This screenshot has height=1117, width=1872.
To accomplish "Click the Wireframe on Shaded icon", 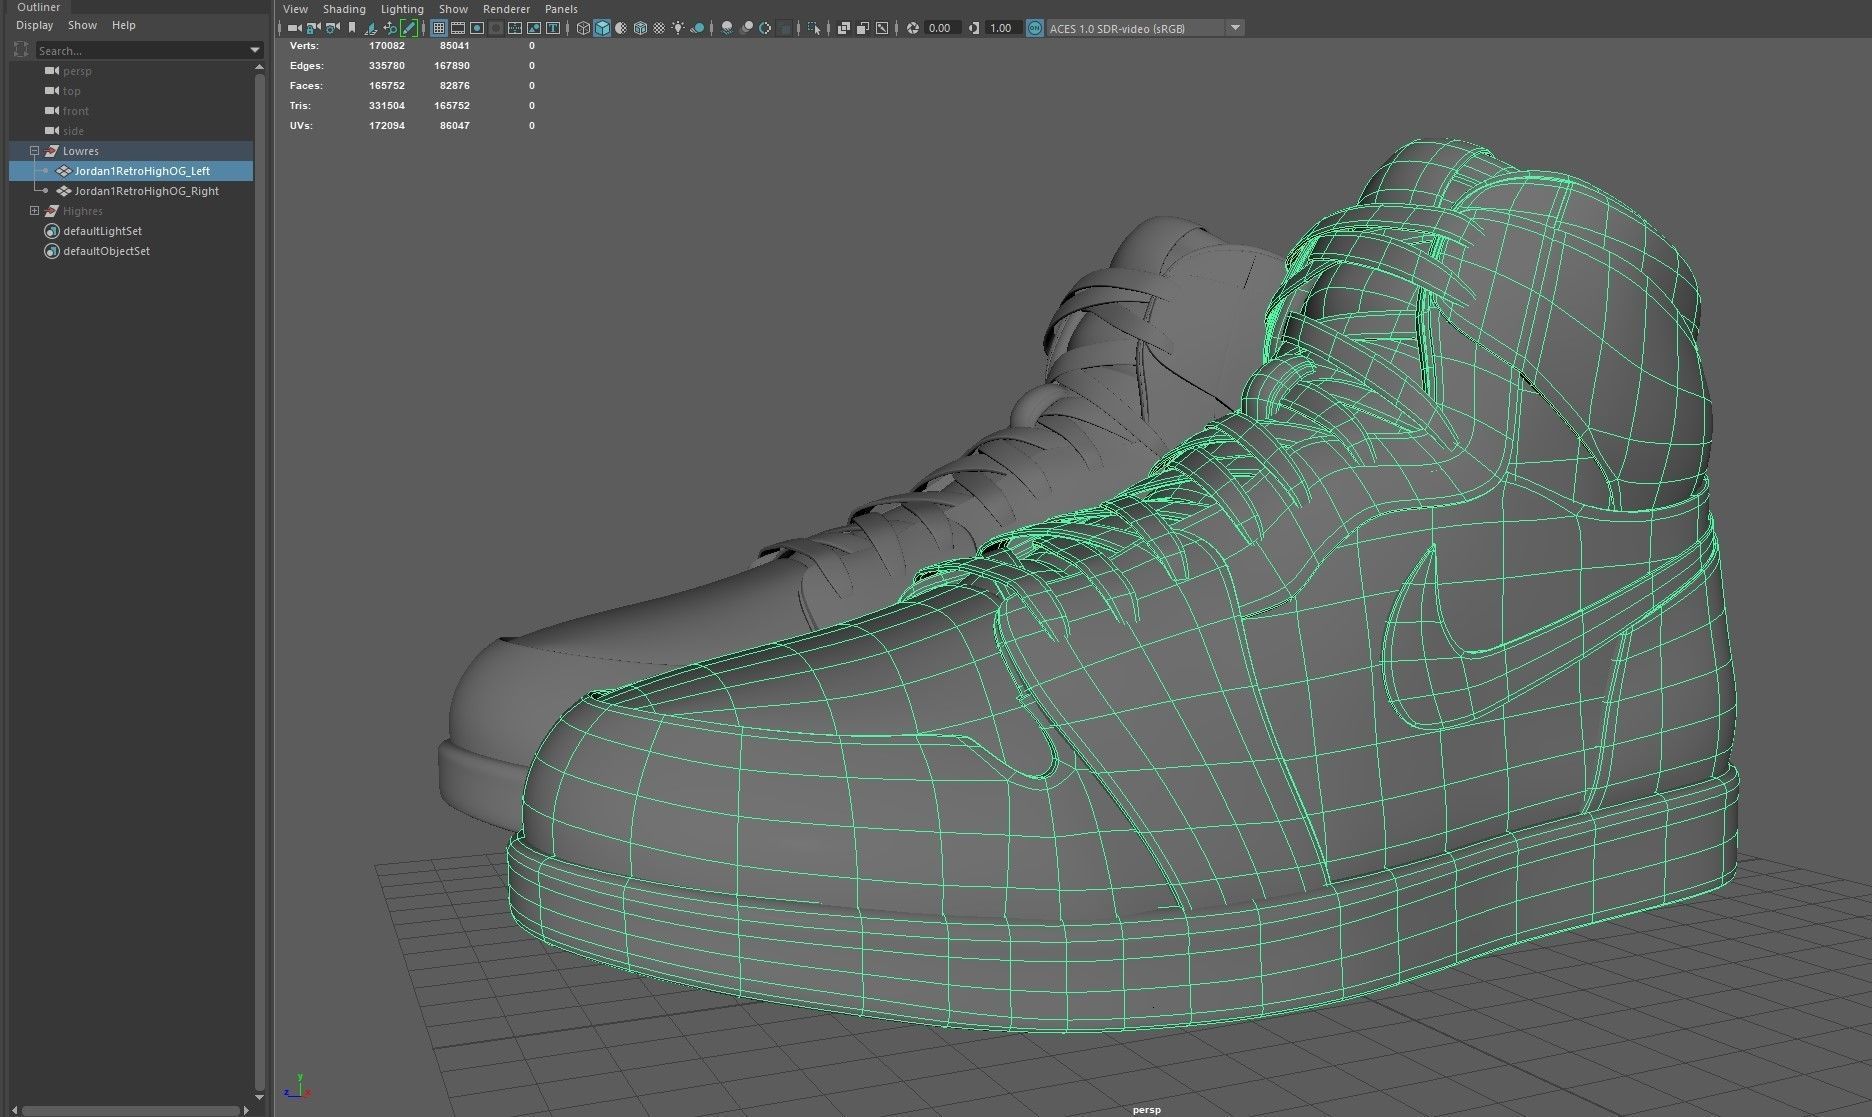I will 640,28.
